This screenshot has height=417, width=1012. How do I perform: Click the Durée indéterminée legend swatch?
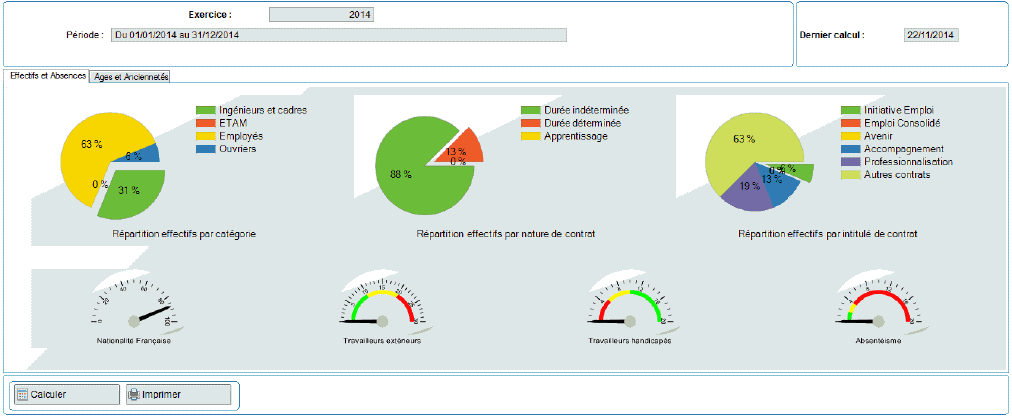530,110
